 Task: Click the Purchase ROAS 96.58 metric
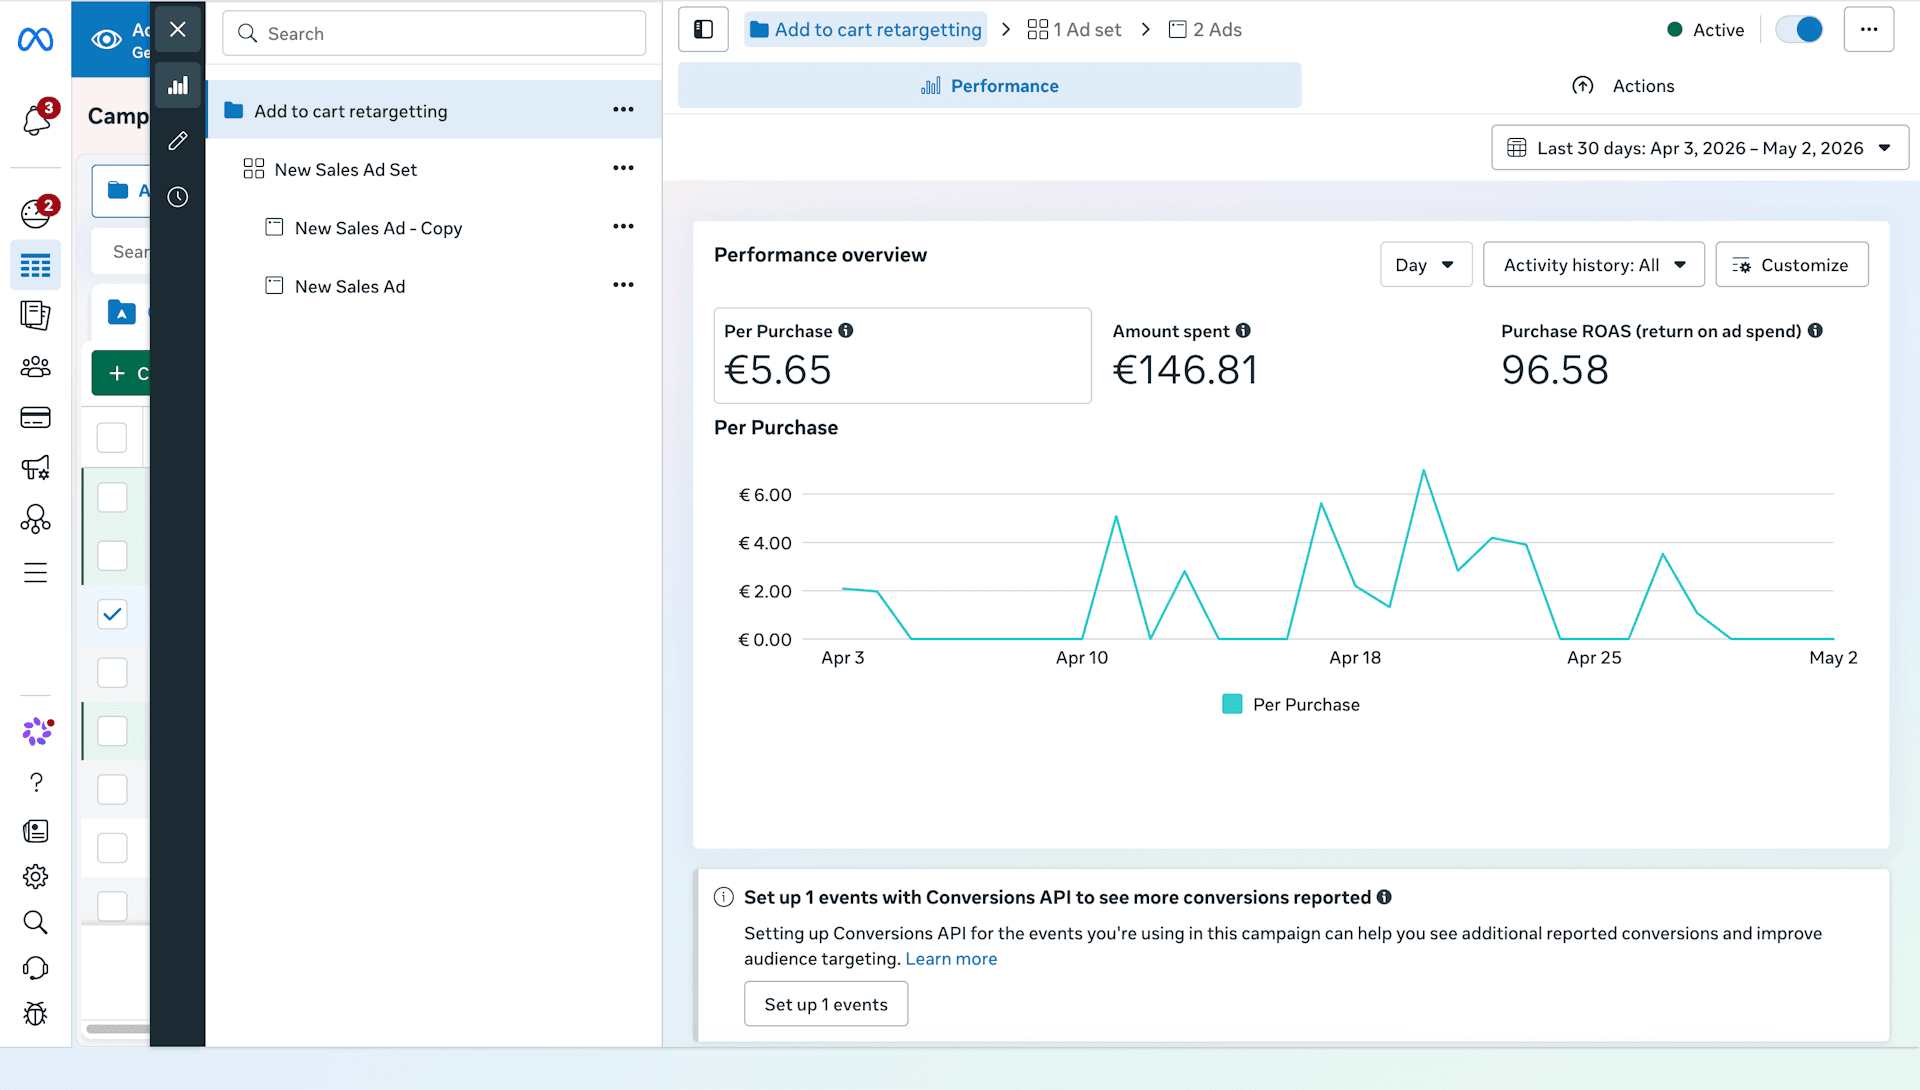pos(1661,355)
